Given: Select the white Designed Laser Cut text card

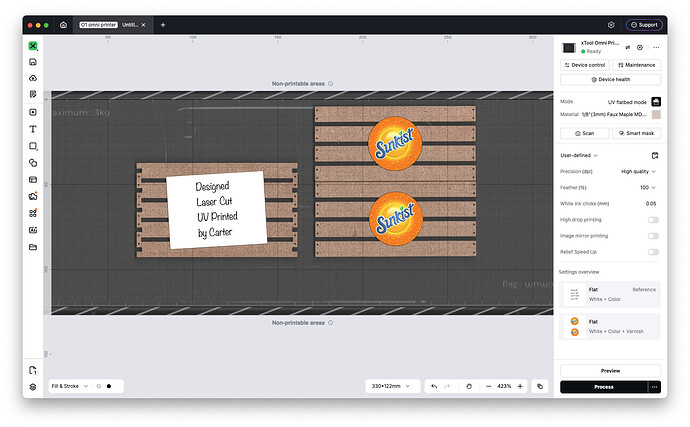Looking at the screenshot, I should coord(217,210).
